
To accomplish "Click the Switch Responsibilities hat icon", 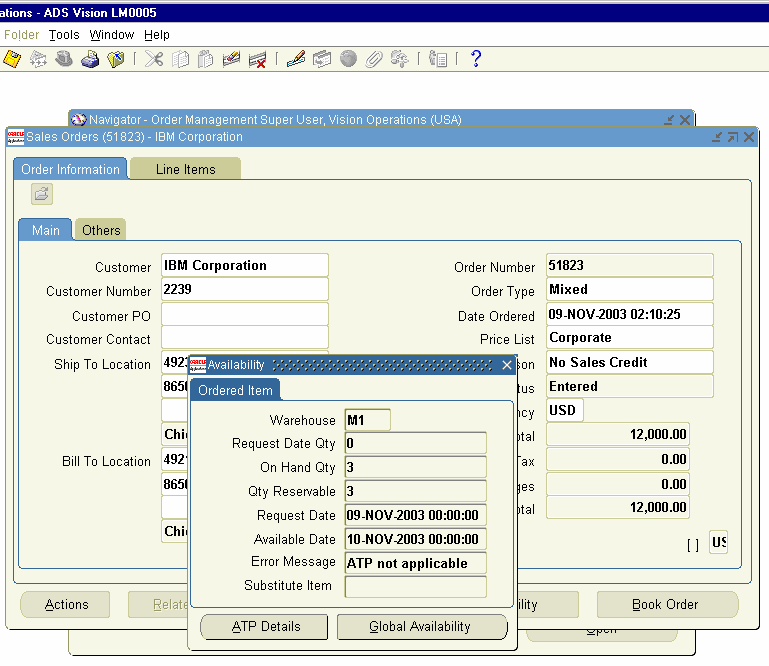I will pyautogui.click(x=64, y=59).
